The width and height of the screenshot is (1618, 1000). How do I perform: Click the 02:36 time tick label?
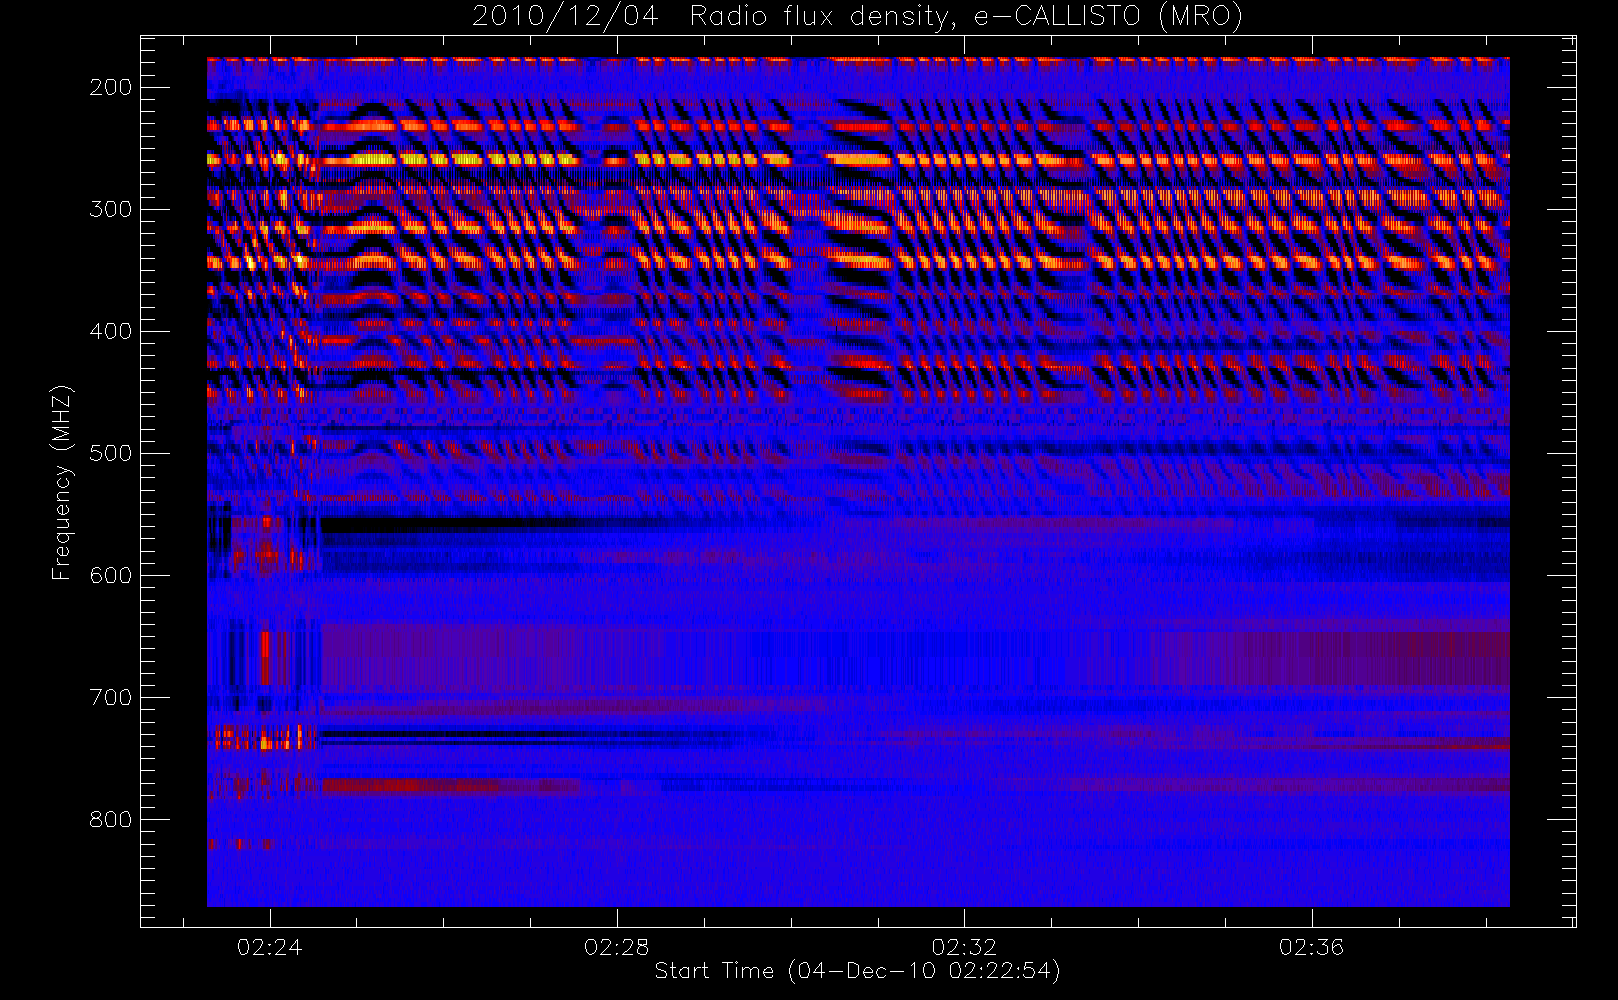coord(1311,947)
